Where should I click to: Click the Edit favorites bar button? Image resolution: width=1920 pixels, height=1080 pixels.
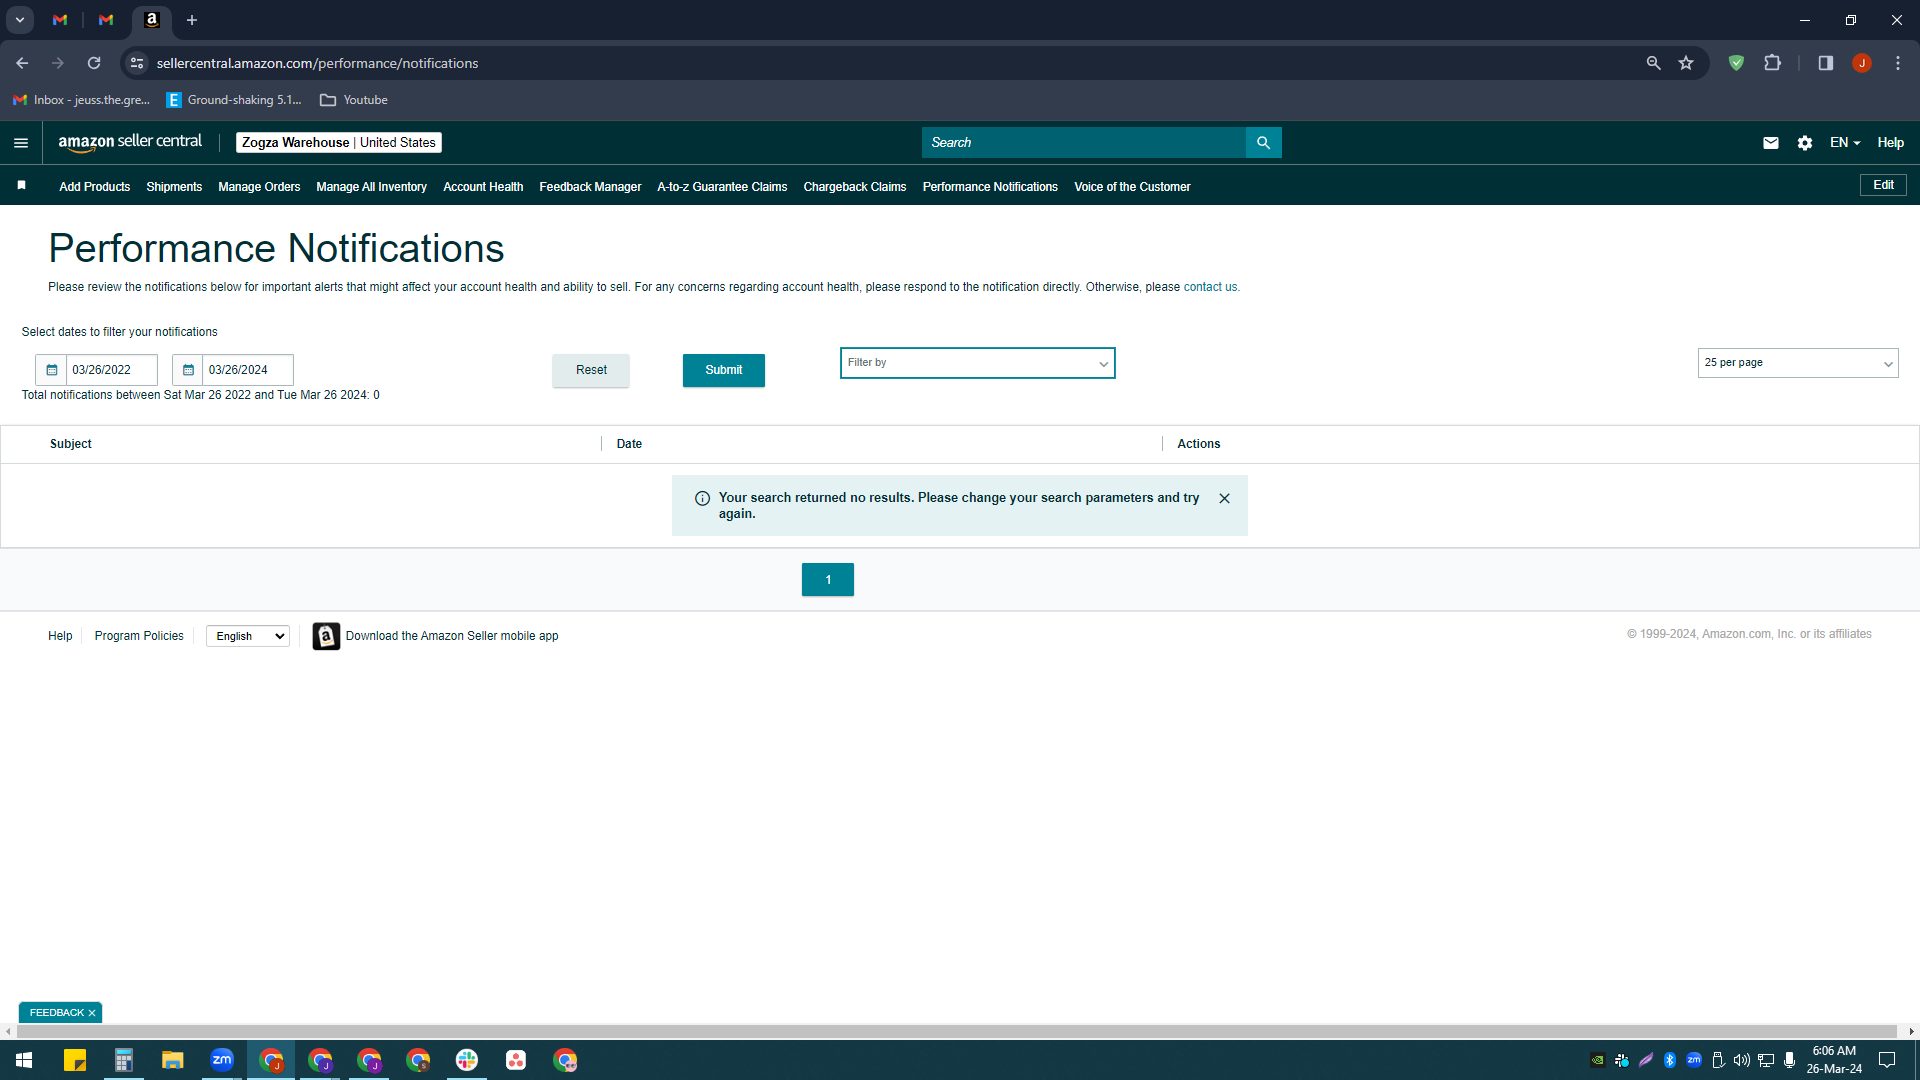tap(1883, 185)
